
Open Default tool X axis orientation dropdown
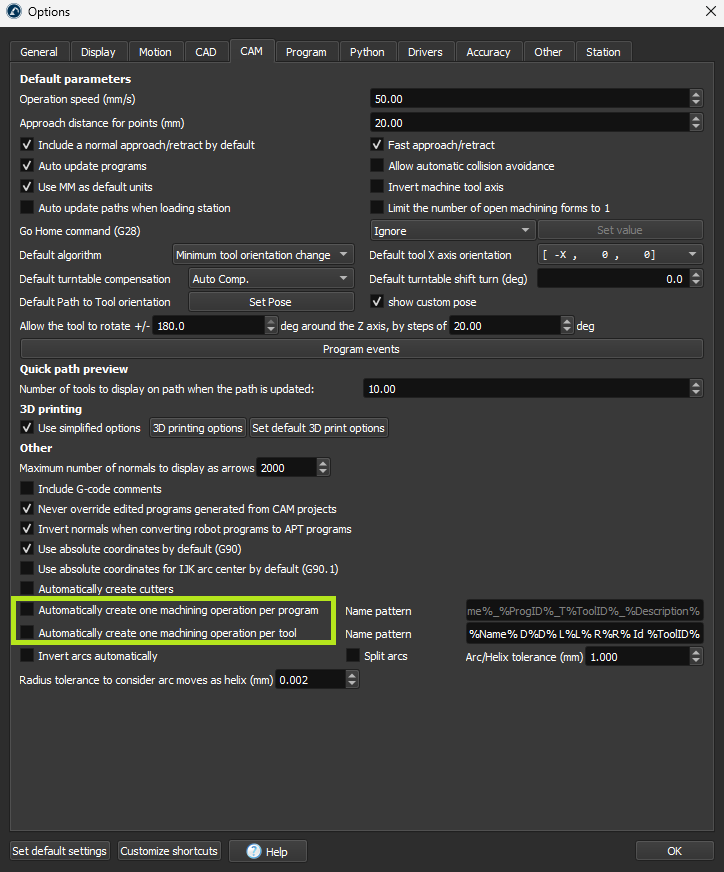pyautogui.click(x=620, y=255)
